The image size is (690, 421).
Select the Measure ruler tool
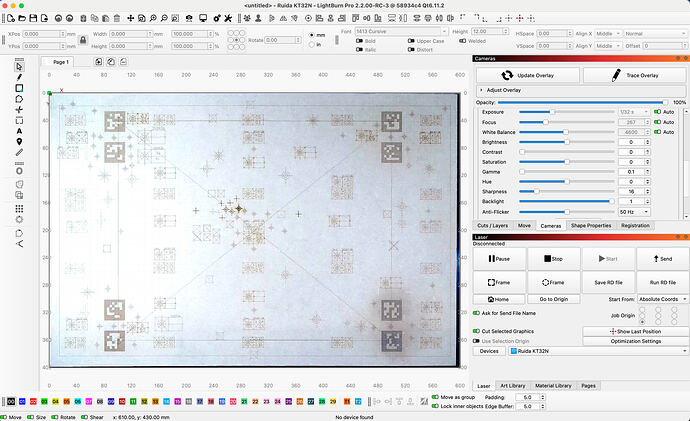(x=19, y=153)
